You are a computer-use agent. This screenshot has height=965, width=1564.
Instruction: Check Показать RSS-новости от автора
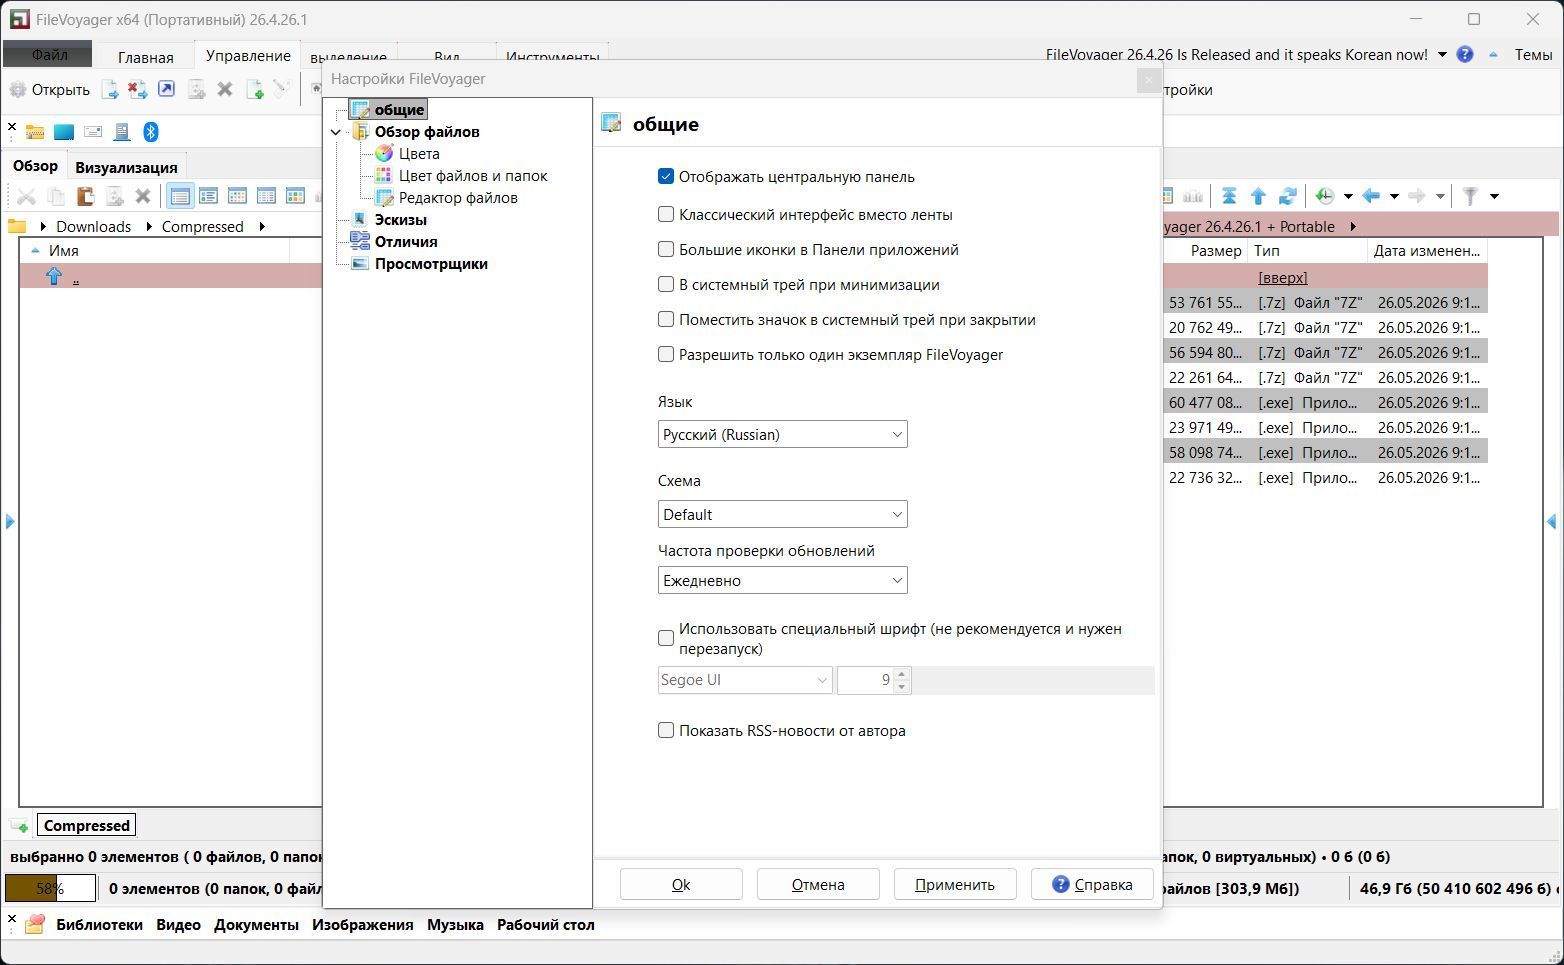(x=666, y=731)
